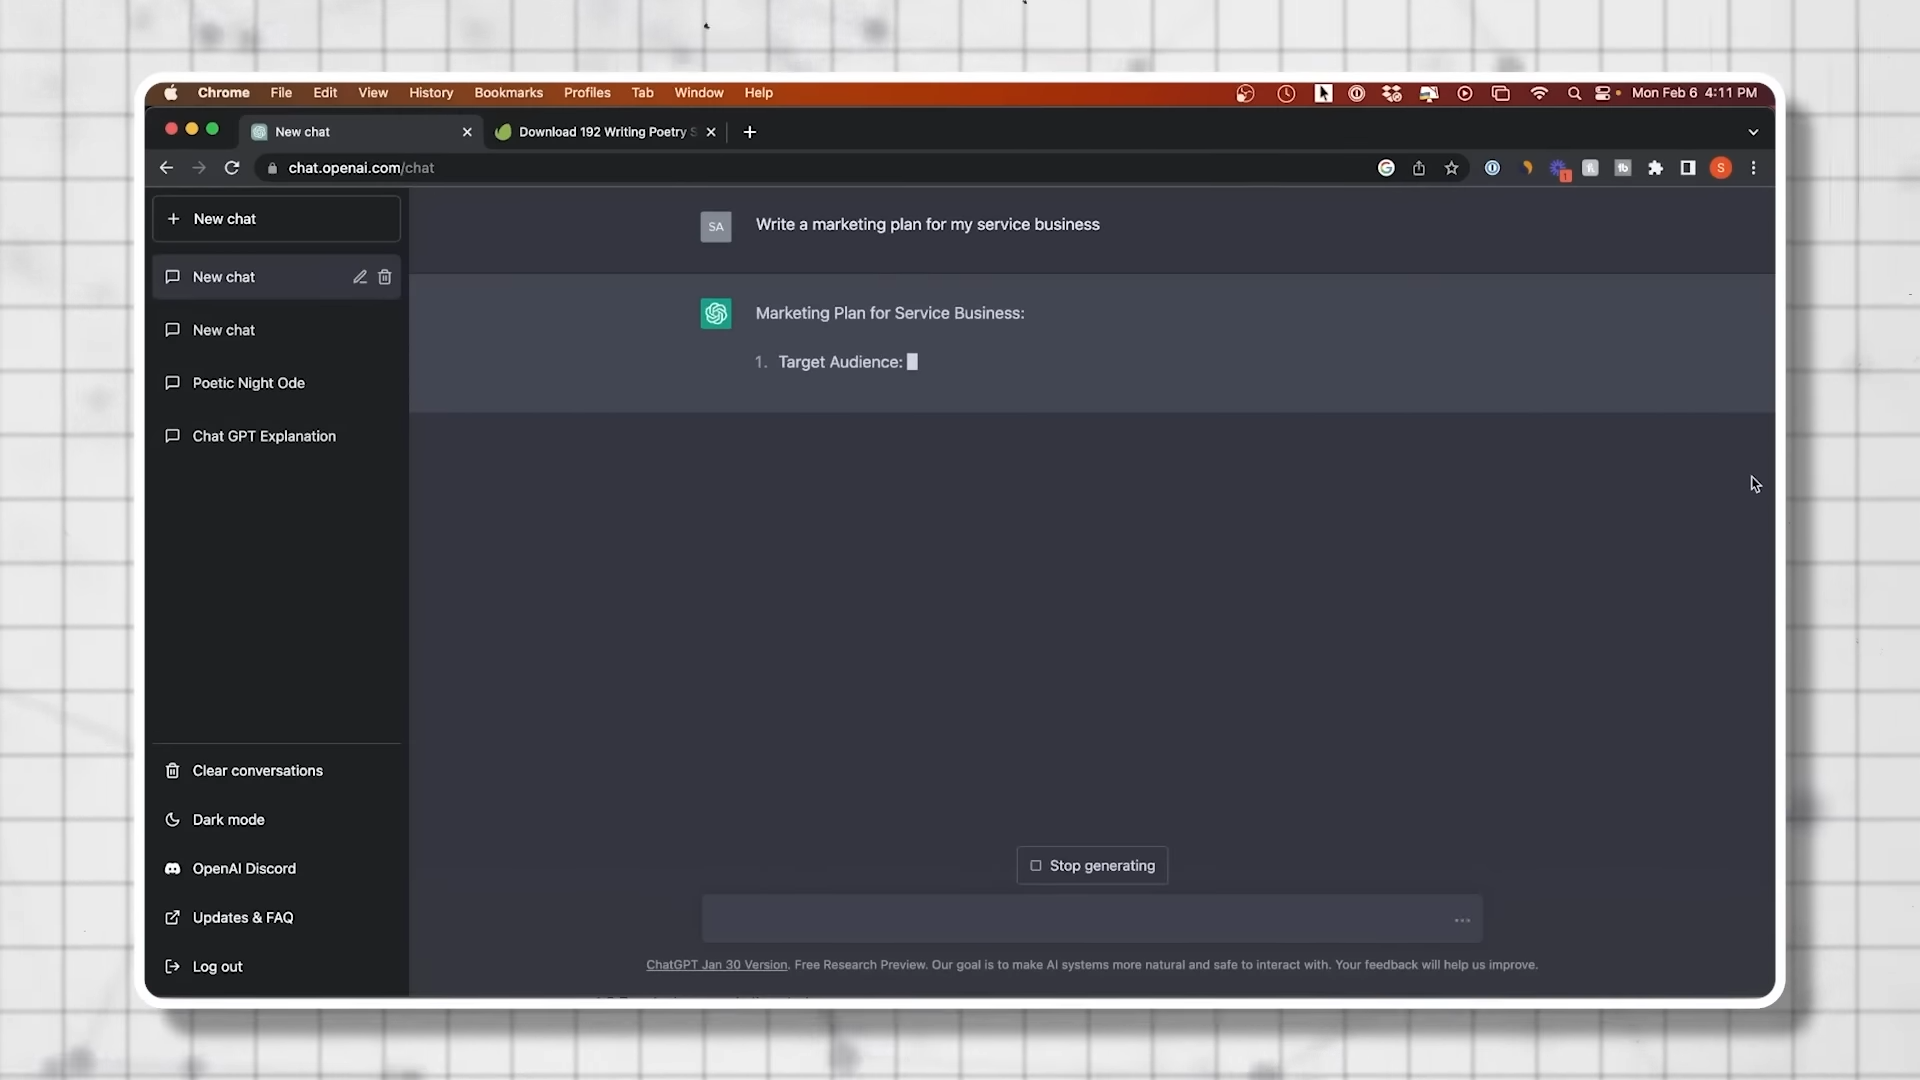
Task: Click the share icon in address bar
Action: pyautogui.click(x=1418, y=168)
